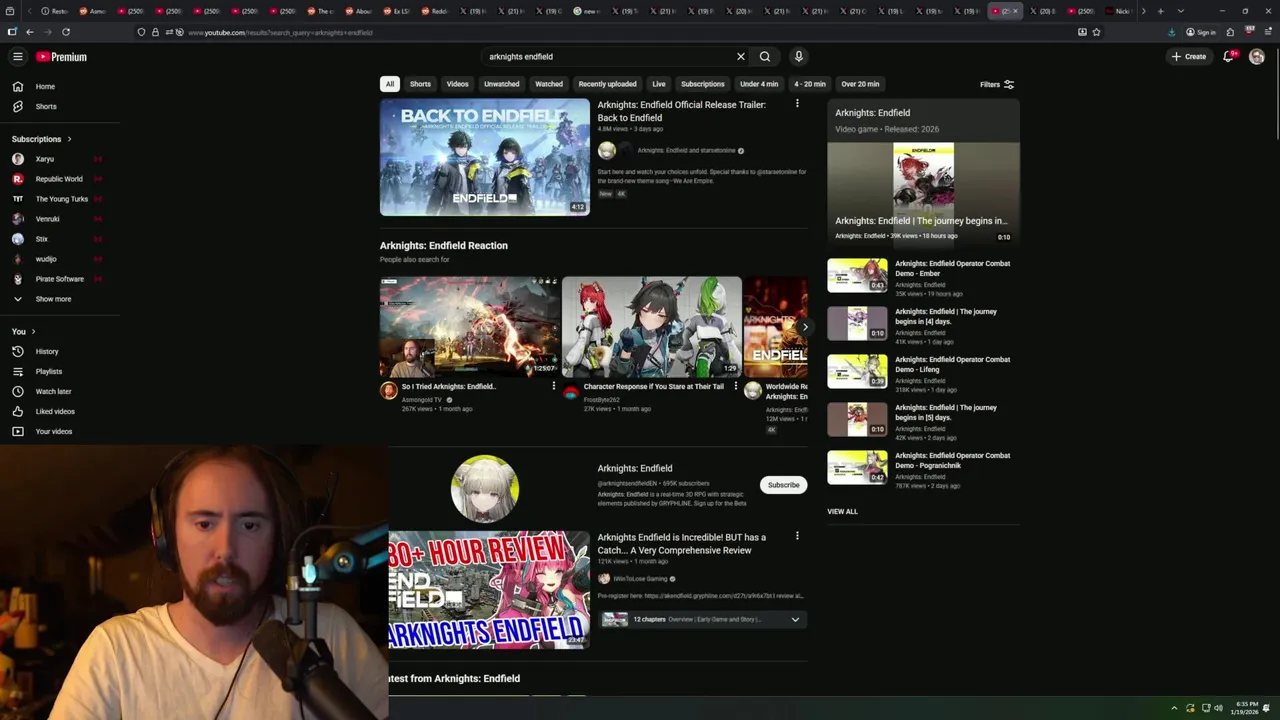The image size is (1280, 720).
Task: Select the Live filter chip
Action: click(658, 84)
